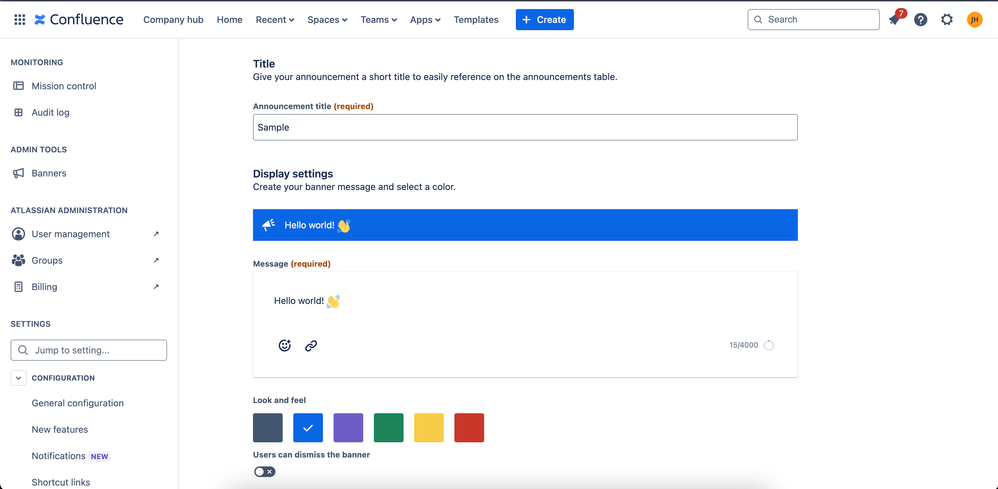
Task: Click the Mission control icon
Action: click(18, 86)
